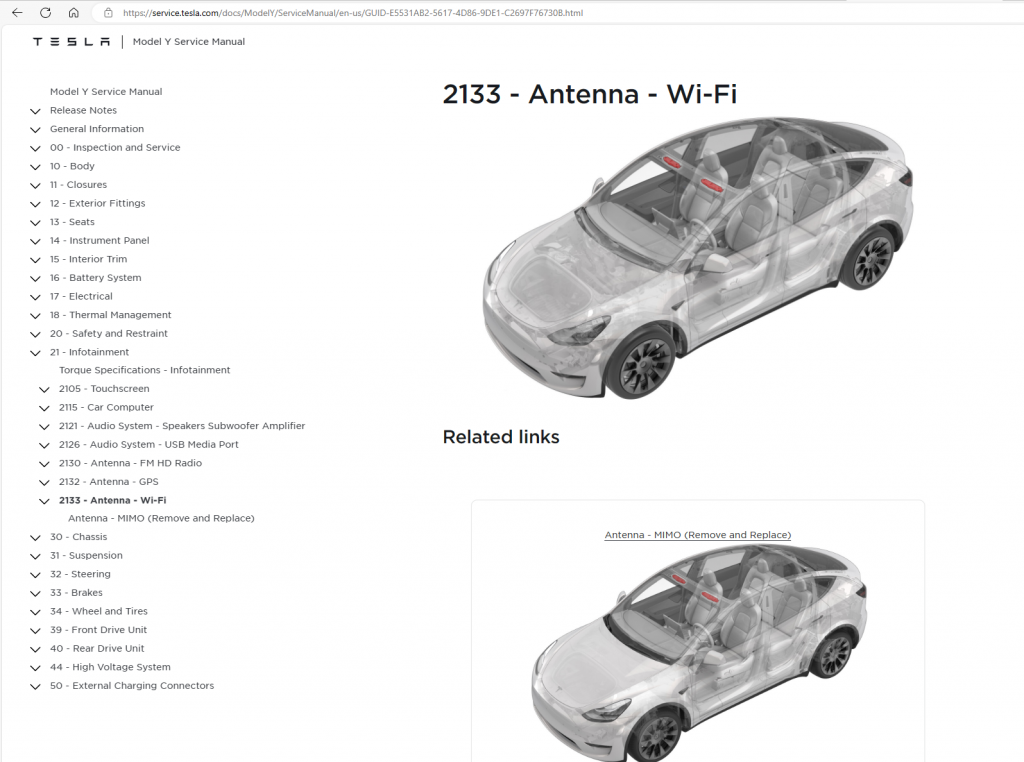Expand the 00 - Inspection and Service chevron
Screen dimensions: 1024x762
(35, 148)
